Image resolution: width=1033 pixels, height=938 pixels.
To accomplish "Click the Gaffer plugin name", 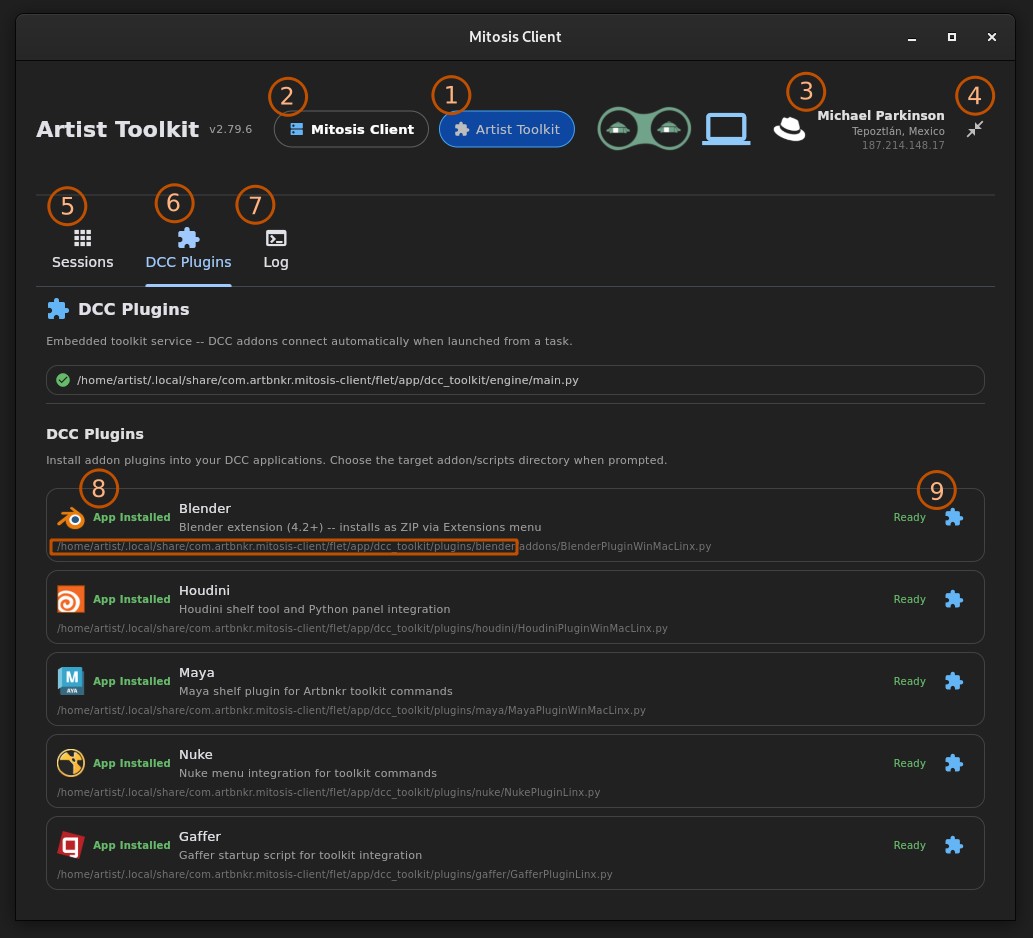I will (x=200, y=836).
